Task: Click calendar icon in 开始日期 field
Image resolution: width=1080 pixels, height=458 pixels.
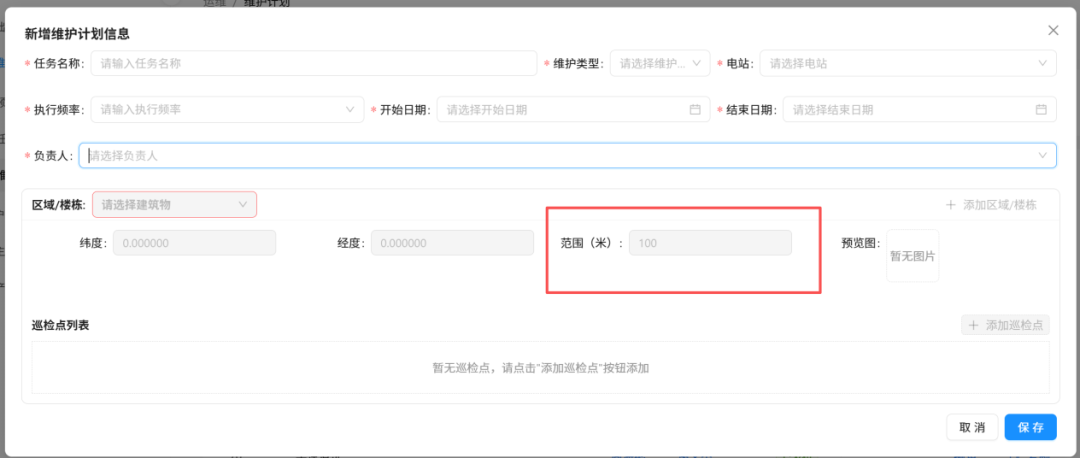Action: pyautogui.click(x=695, y=110)
